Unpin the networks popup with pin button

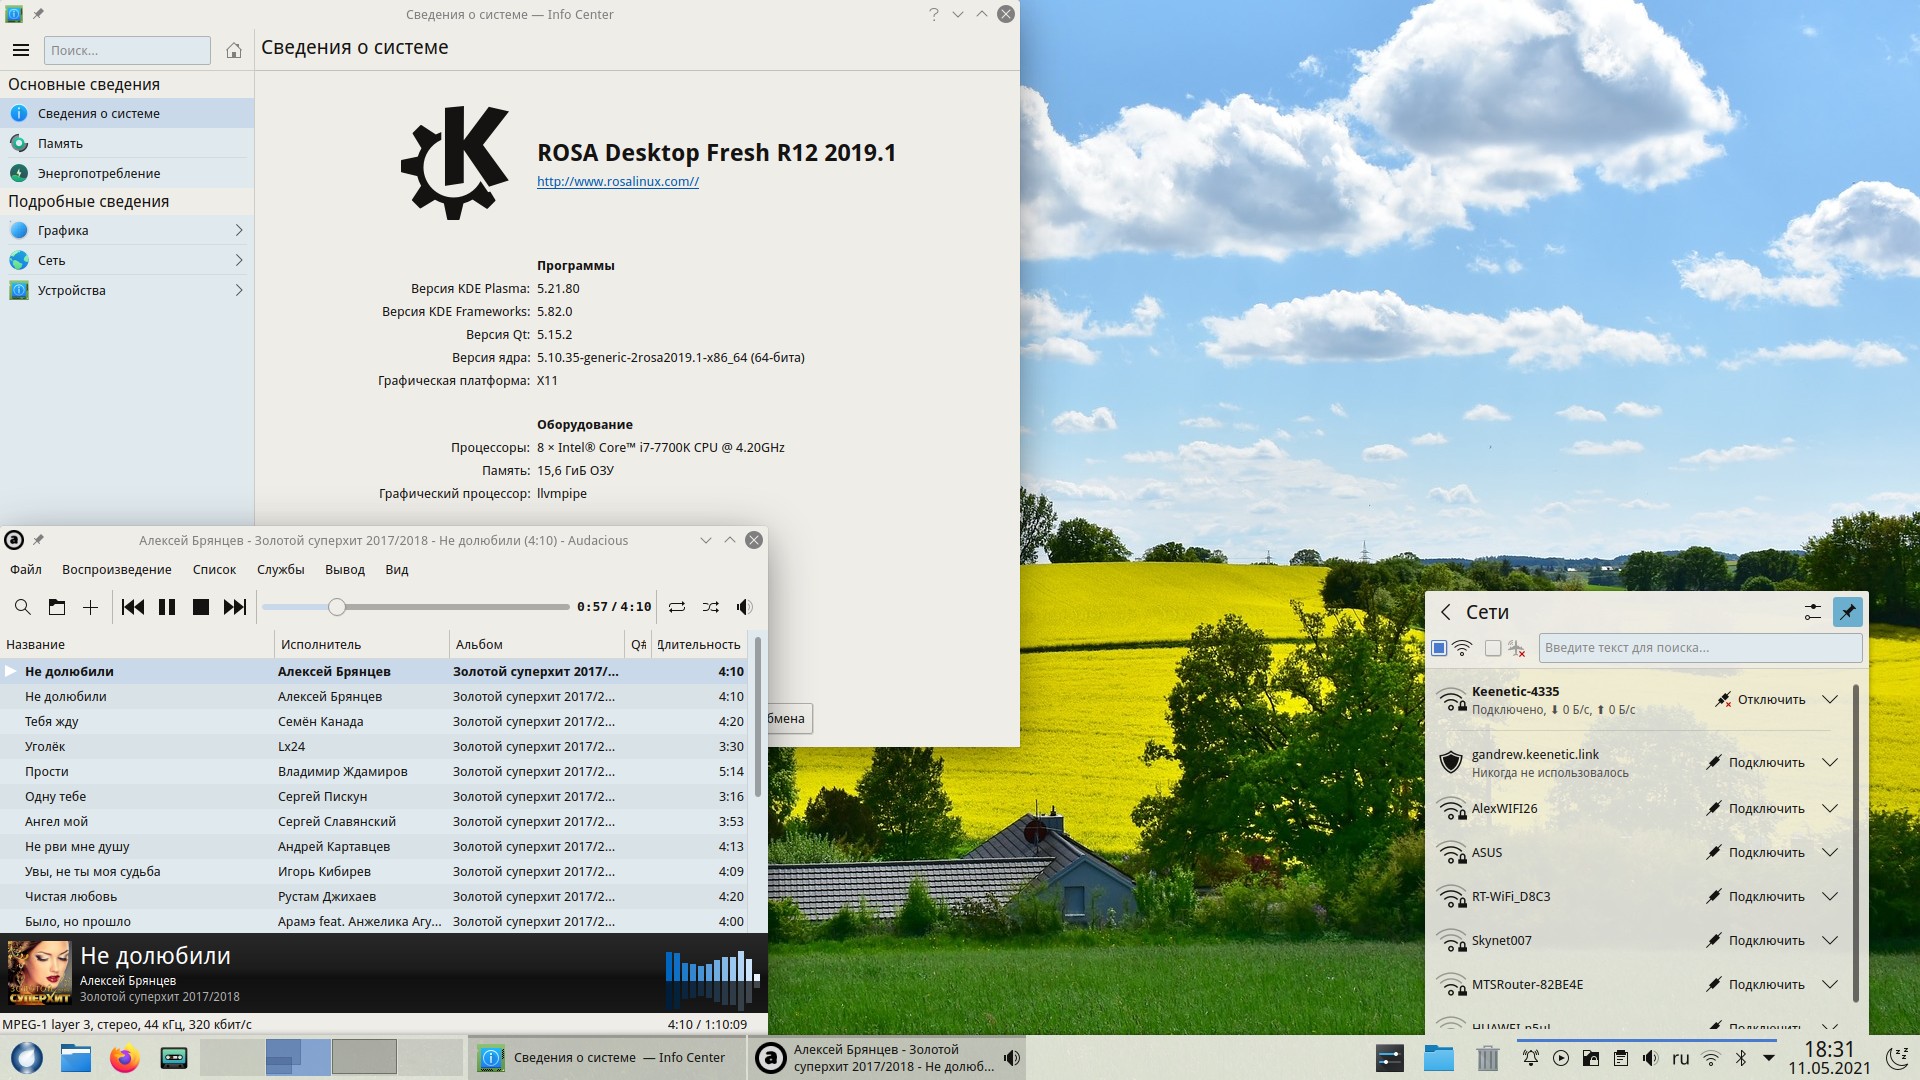pyautogui.click(x=1847, y=612)
